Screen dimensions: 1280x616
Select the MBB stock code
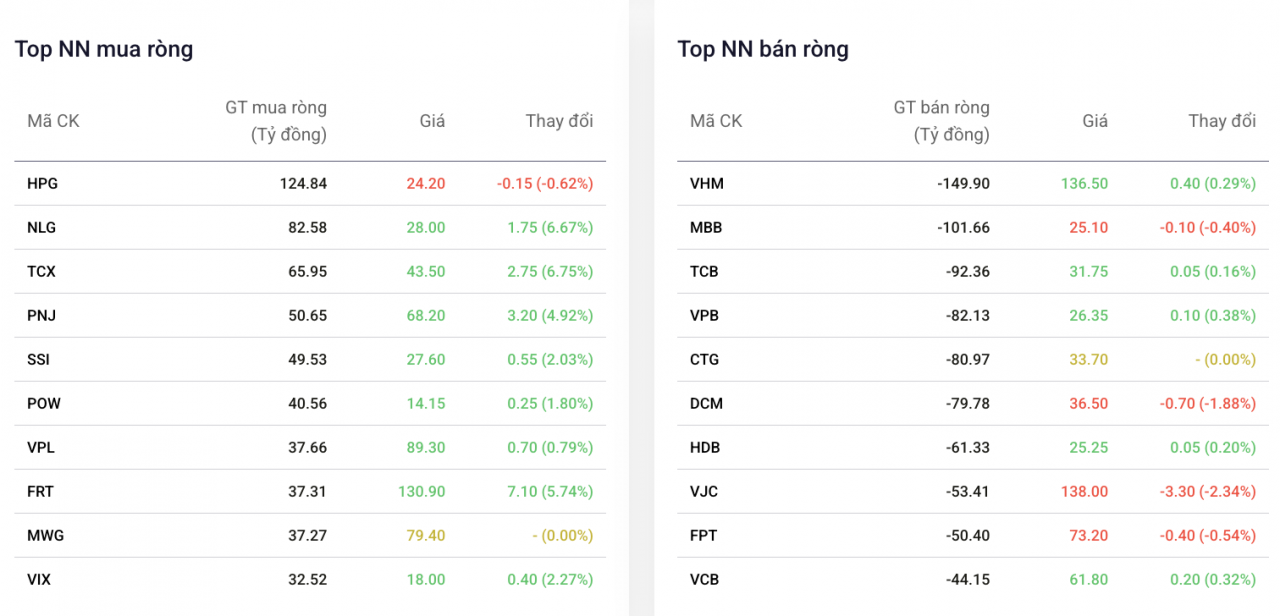(706, 228)
